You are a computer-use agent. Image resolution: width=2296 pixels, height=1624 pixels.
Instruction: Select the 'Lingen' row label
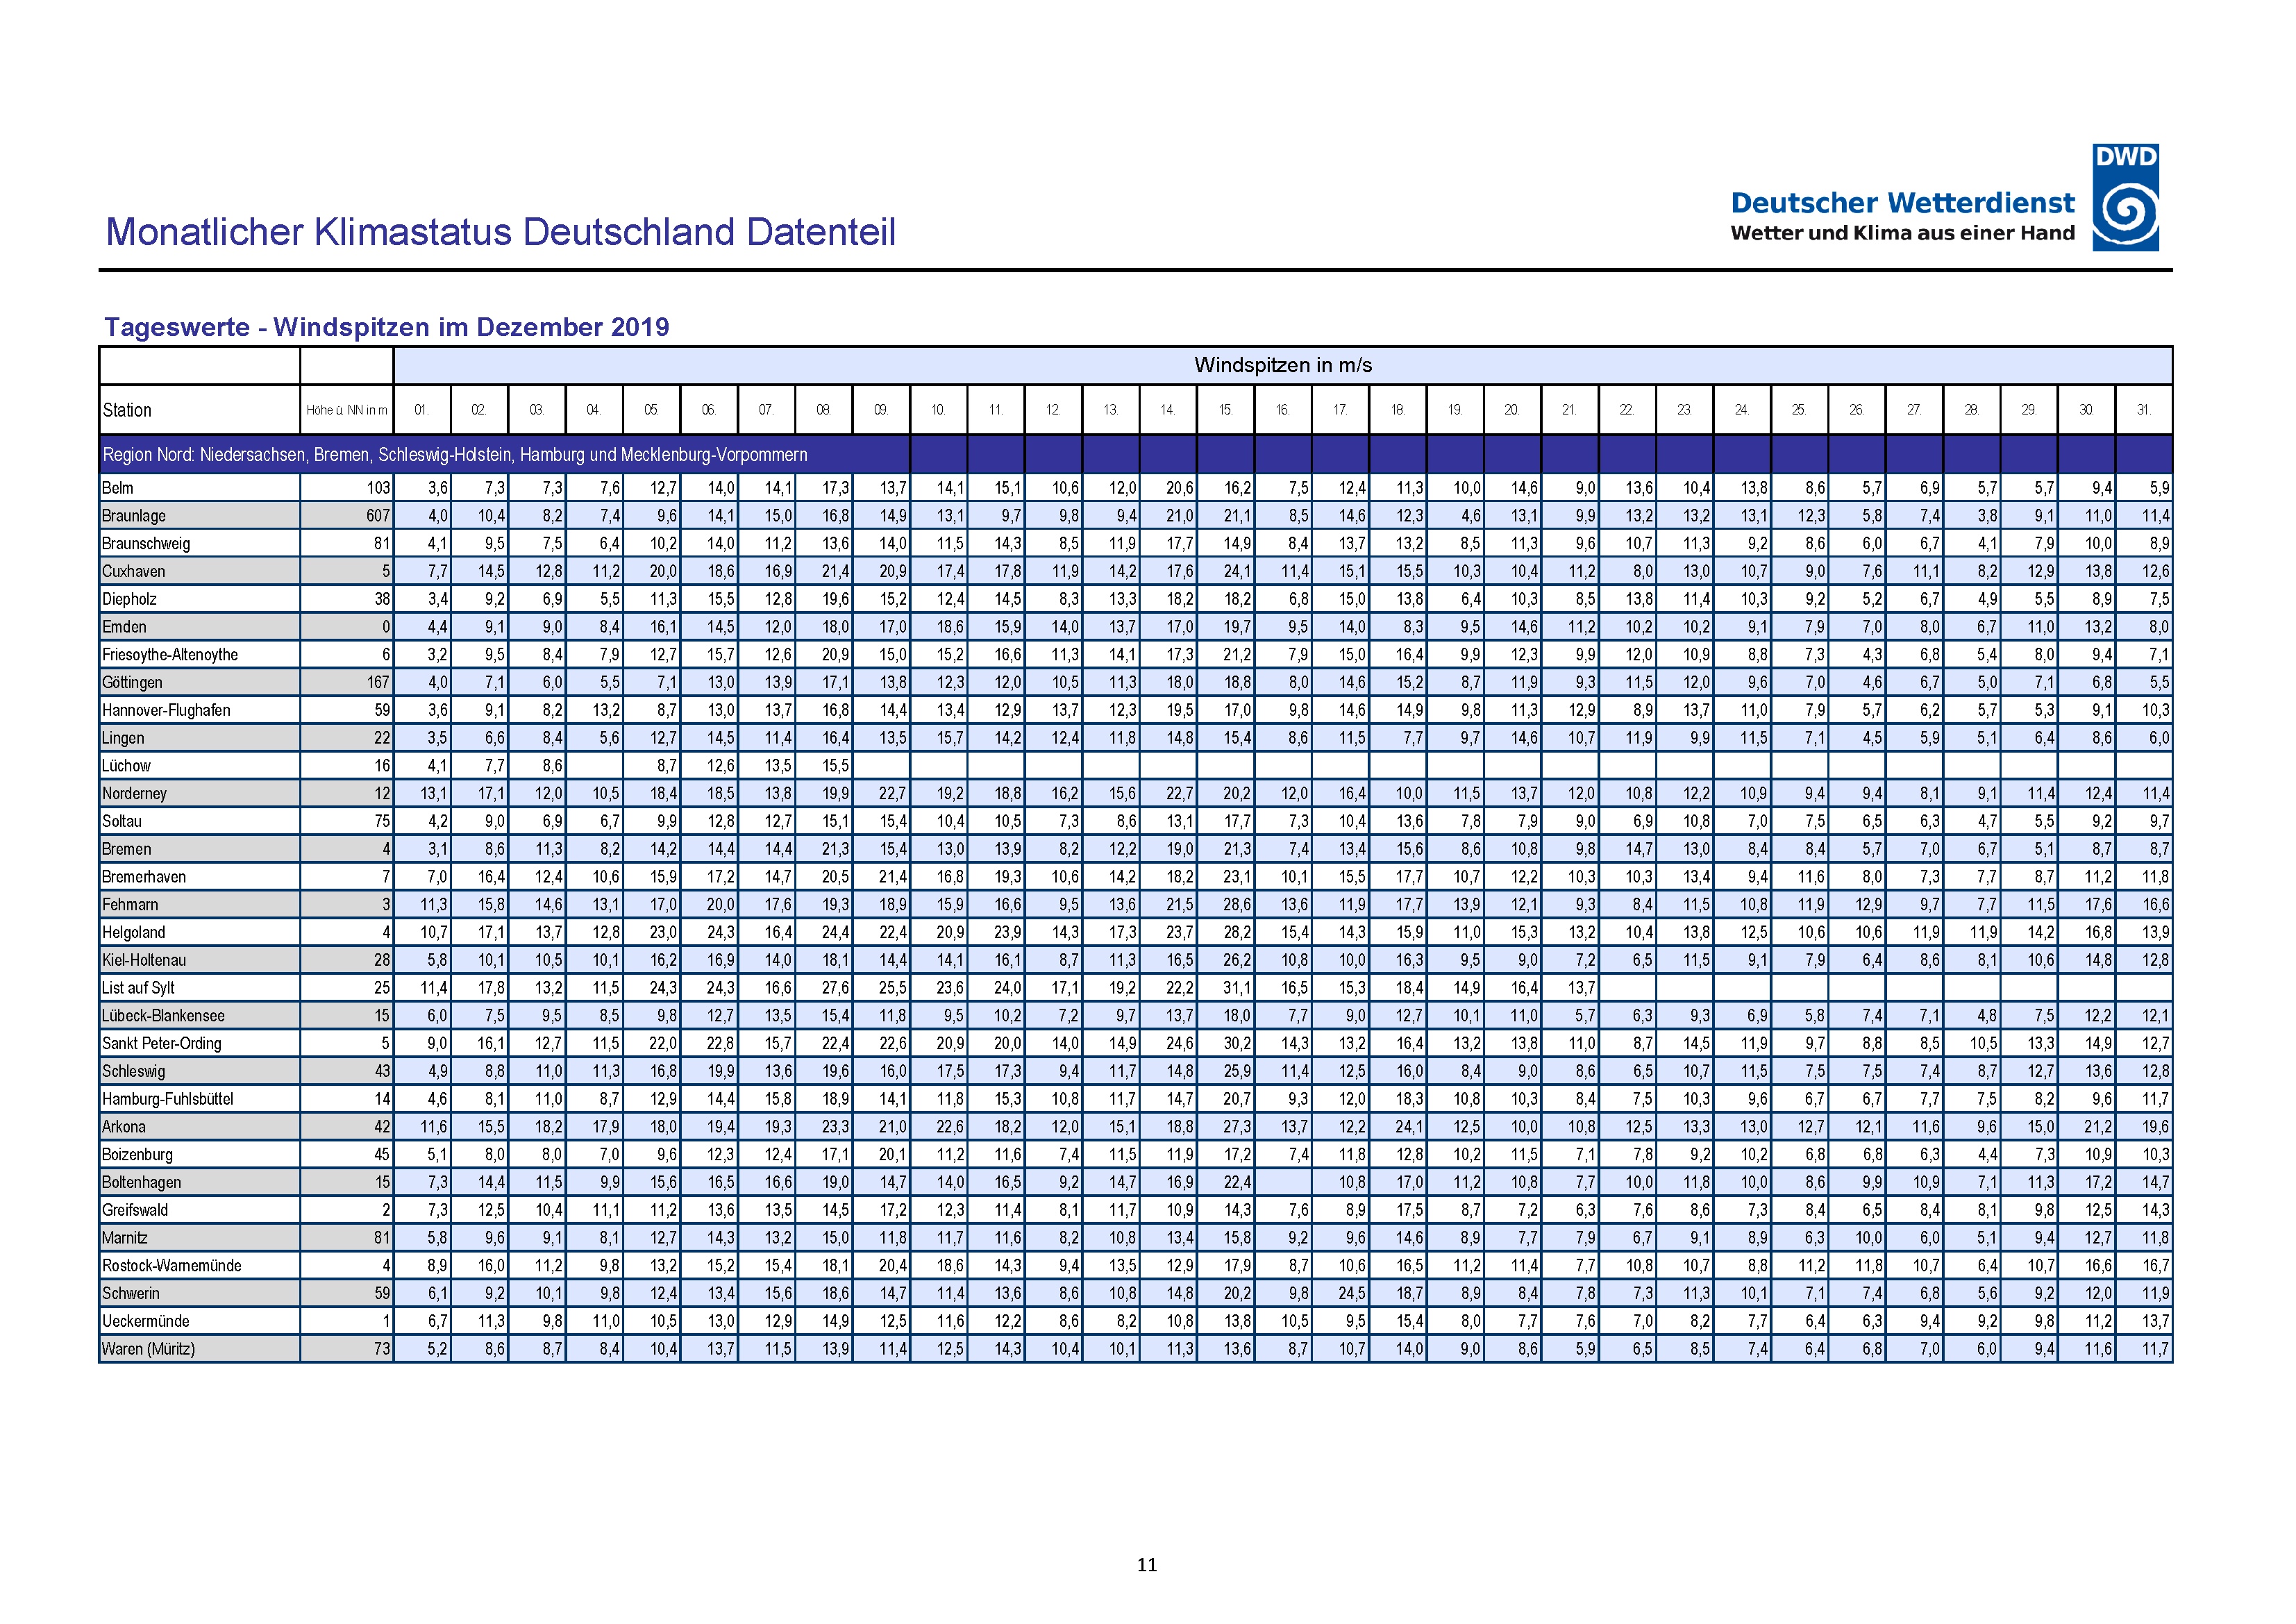(x=123, y=738)
